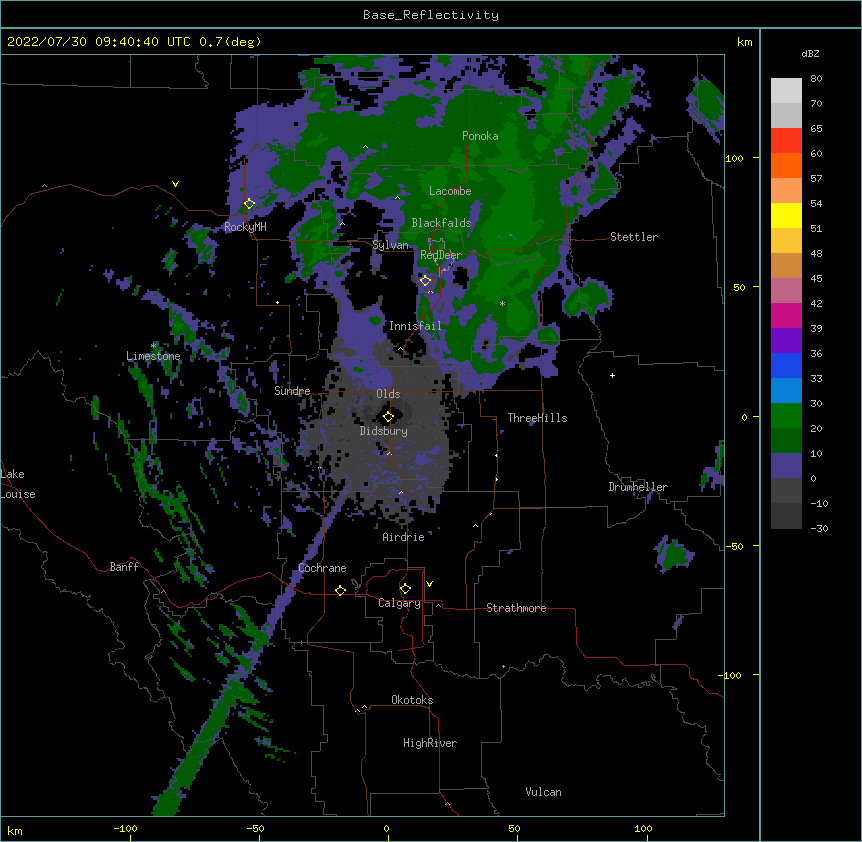Click the Limestone label
This screenshot has height=842, width=862.
pos(153,356)
